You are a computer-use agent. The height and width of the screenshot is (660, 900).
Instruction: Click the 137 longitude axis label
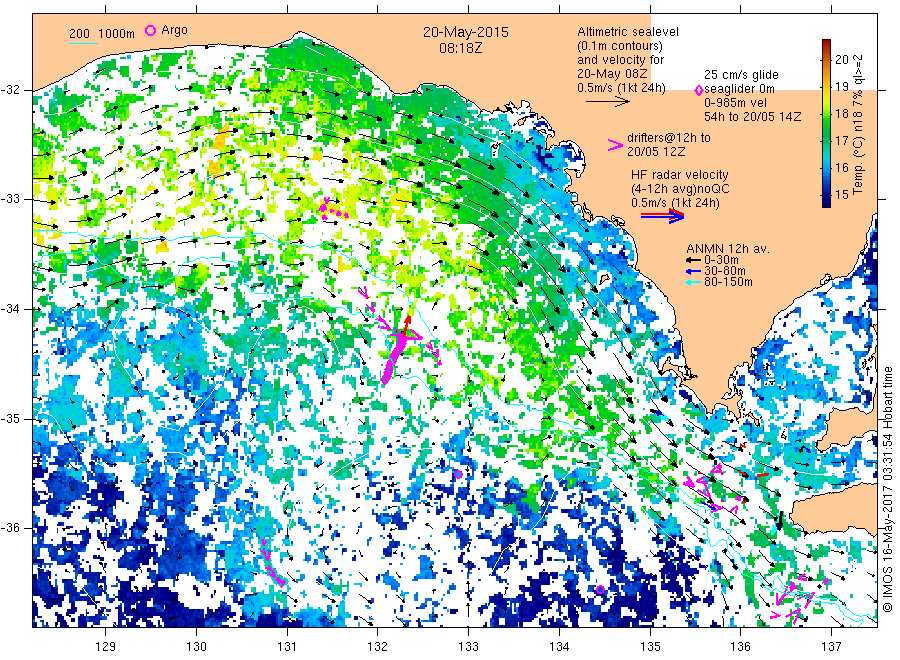(x=832, y=647)
